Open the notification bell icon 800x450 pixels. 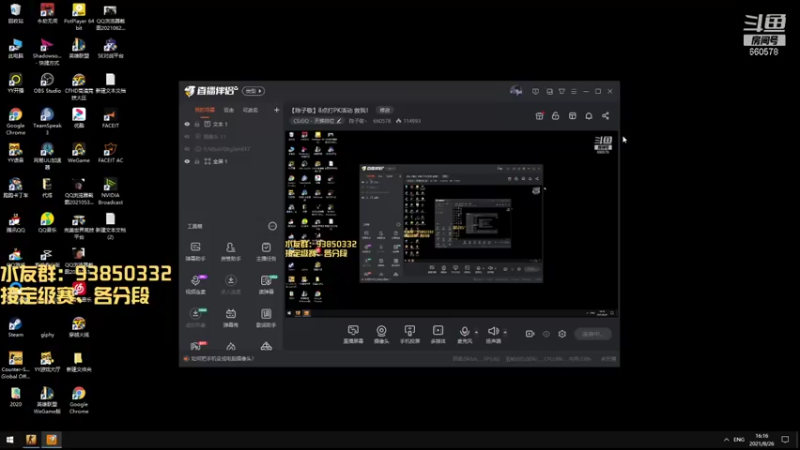pyautogui.click(x=589, y=116)
